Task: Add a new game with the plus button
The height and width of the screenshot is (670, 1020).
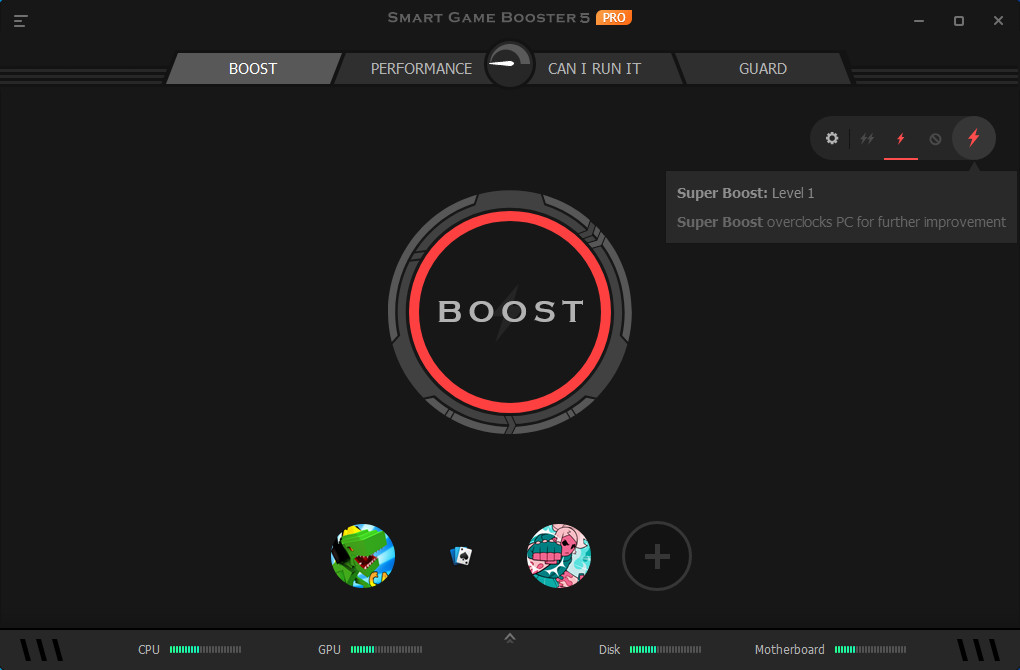Action: pos(656,555)
